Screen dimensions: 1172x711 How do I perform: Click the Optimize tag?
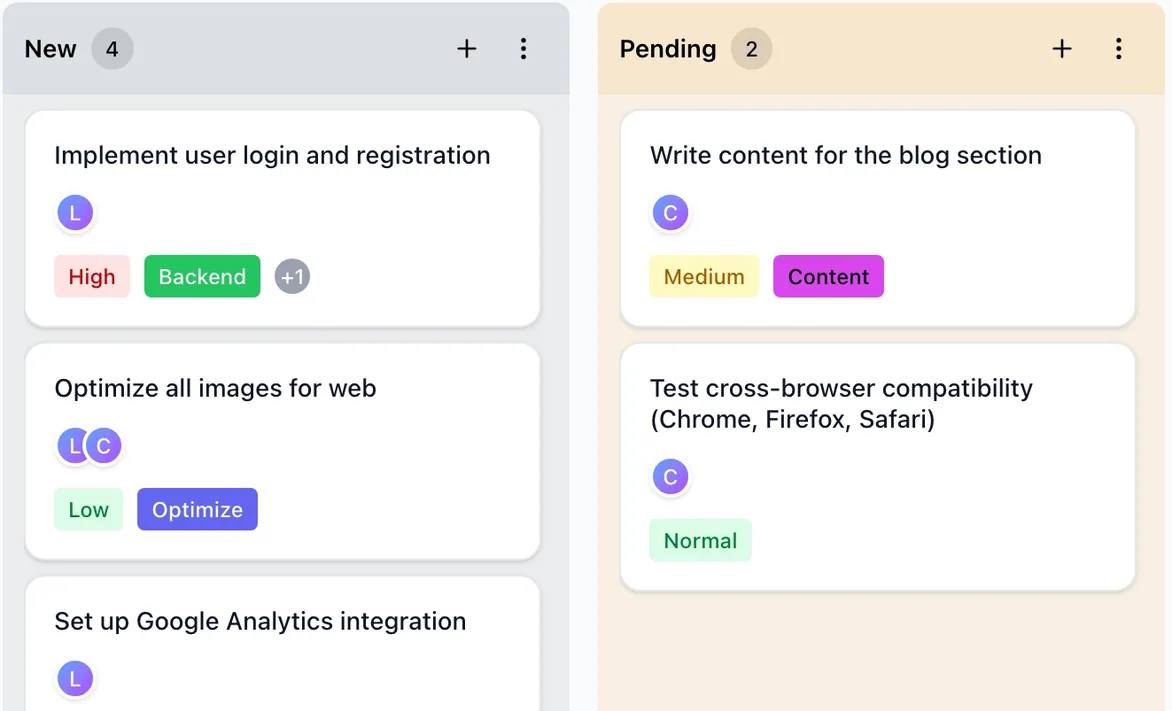click(x=197, y=510)
